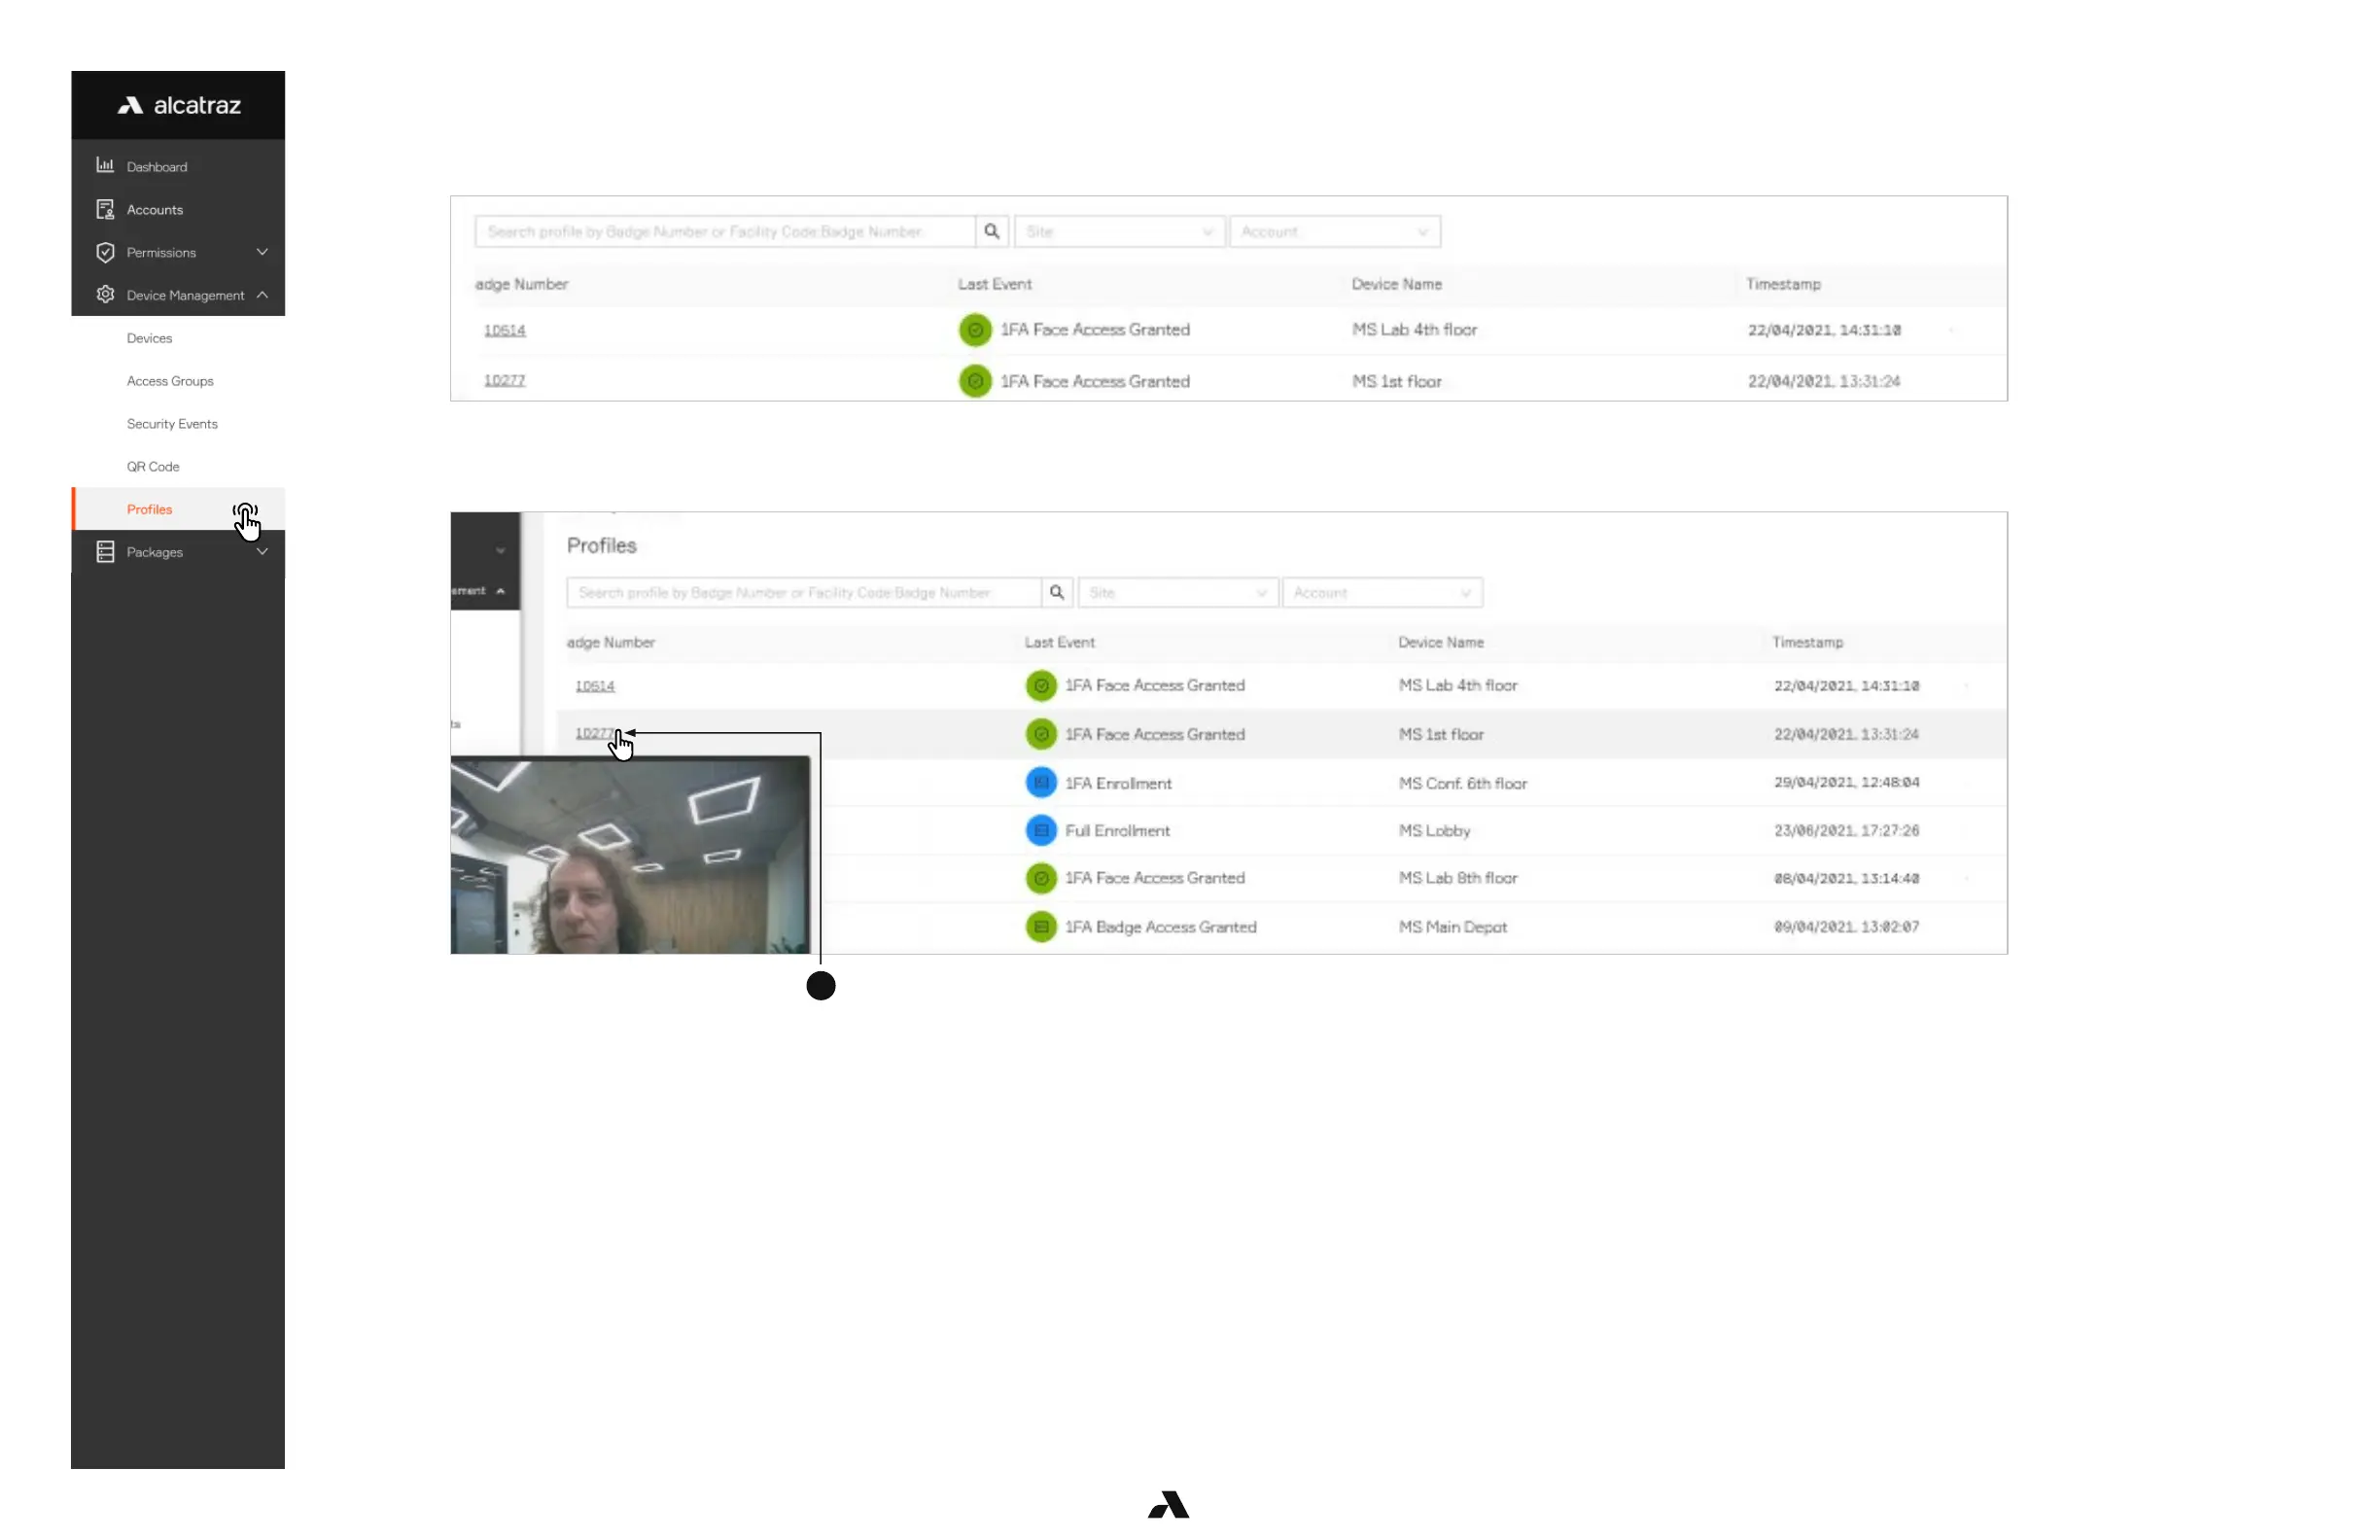Click the search magnifier in upper panel

click(991, 232)
